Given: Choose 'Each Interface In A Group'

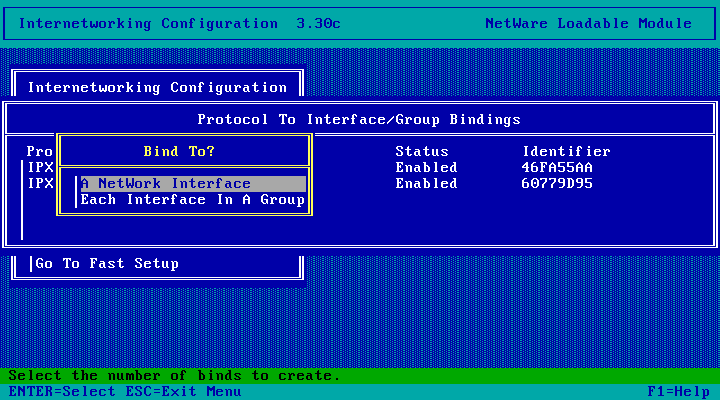Looking at the screenshot, I should (x=193, y=200).
